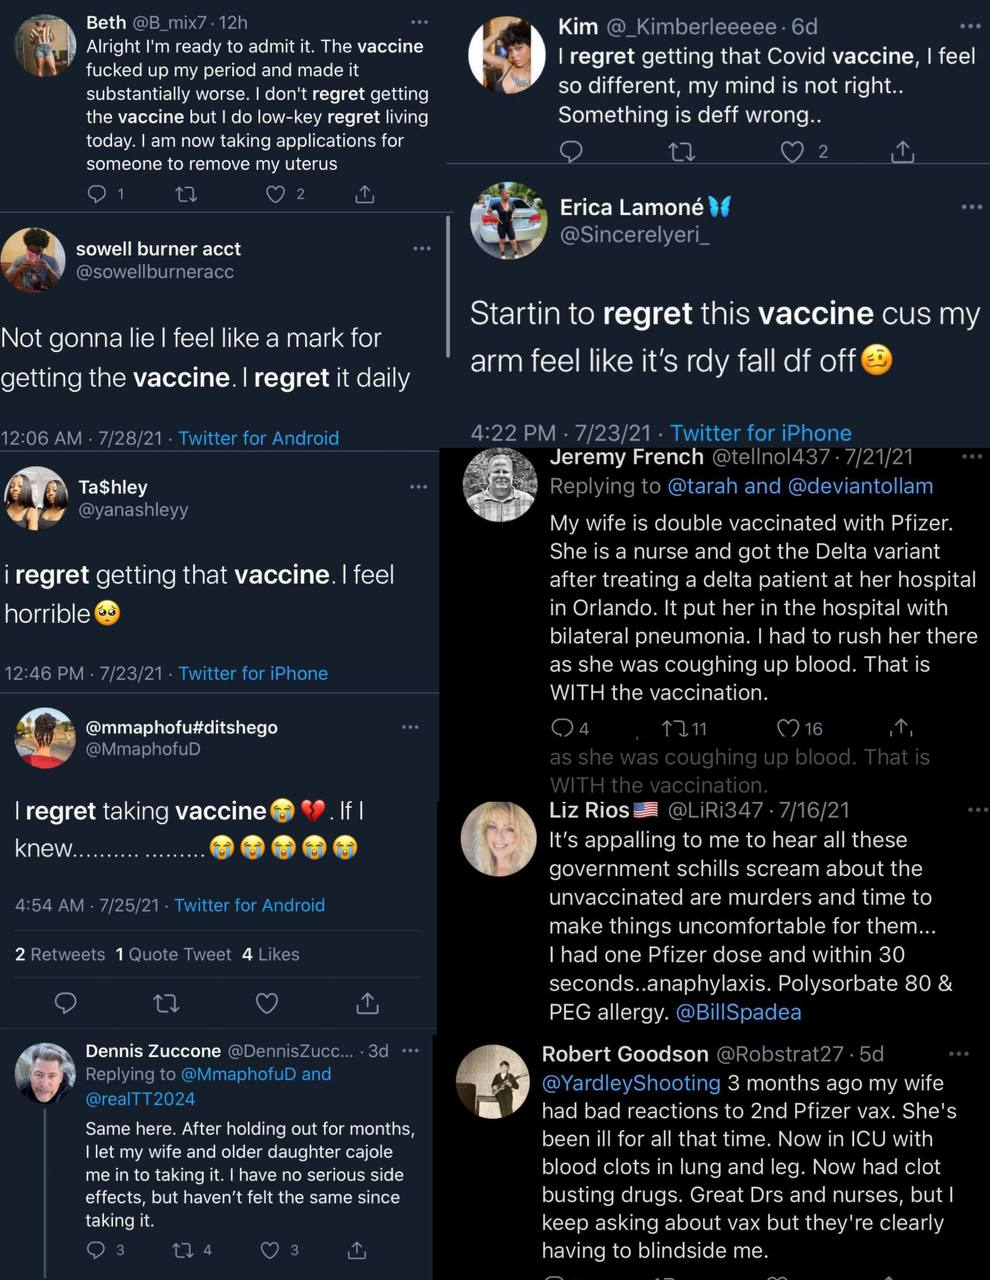
Task: Open three-dot options on Erica Lamoné's tweet
Action: 971,207
